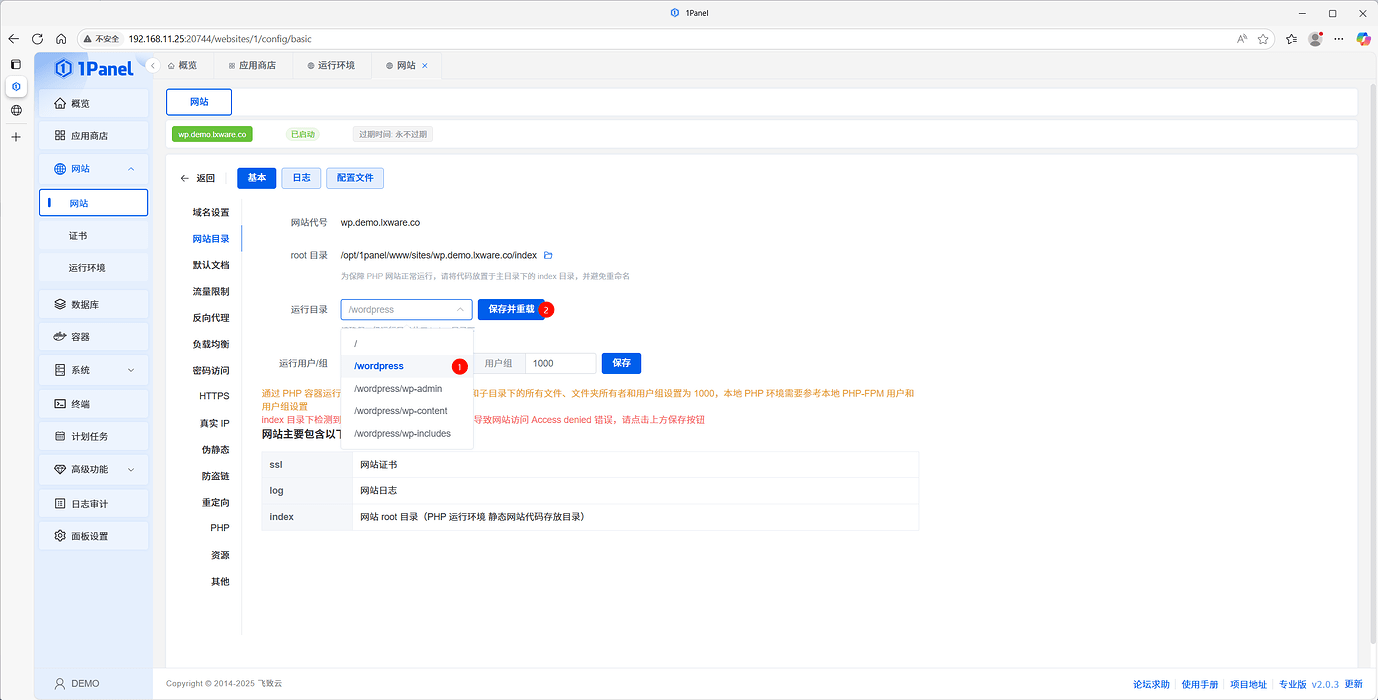Open the 运行目录 dropdown list
The image size is (1378, 700).
tap(405, 309)
